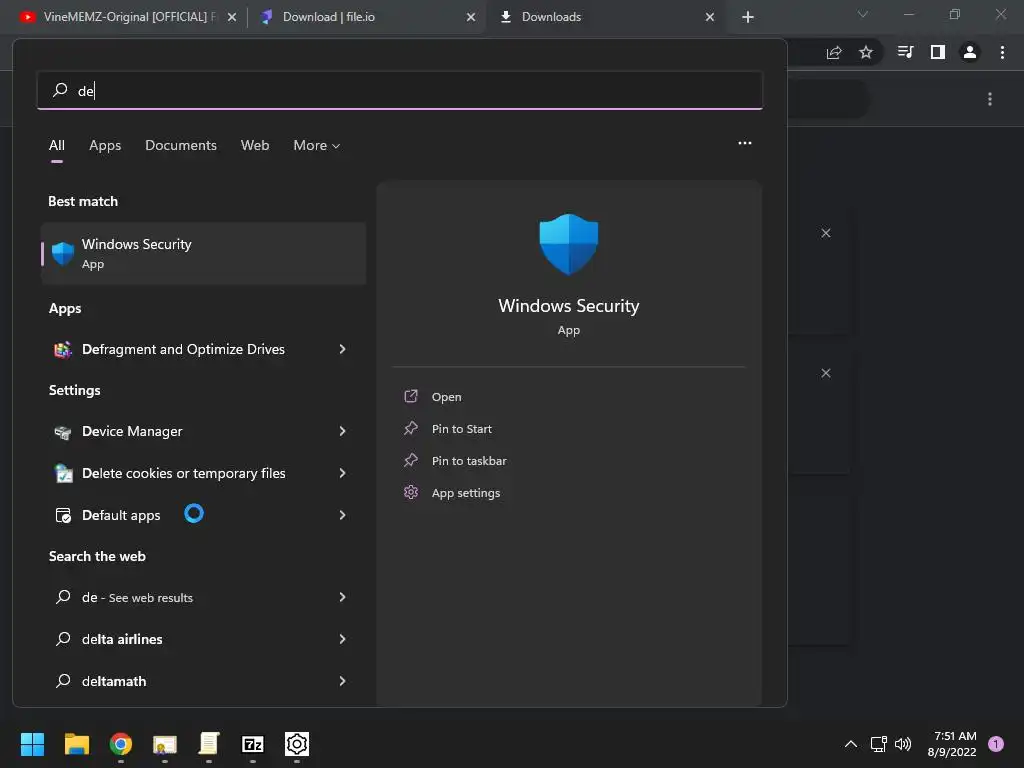The height and width of the screenshot is (768, 1024).
Task: Open Chrome profile avatar menu
Action: pos(970,52)
